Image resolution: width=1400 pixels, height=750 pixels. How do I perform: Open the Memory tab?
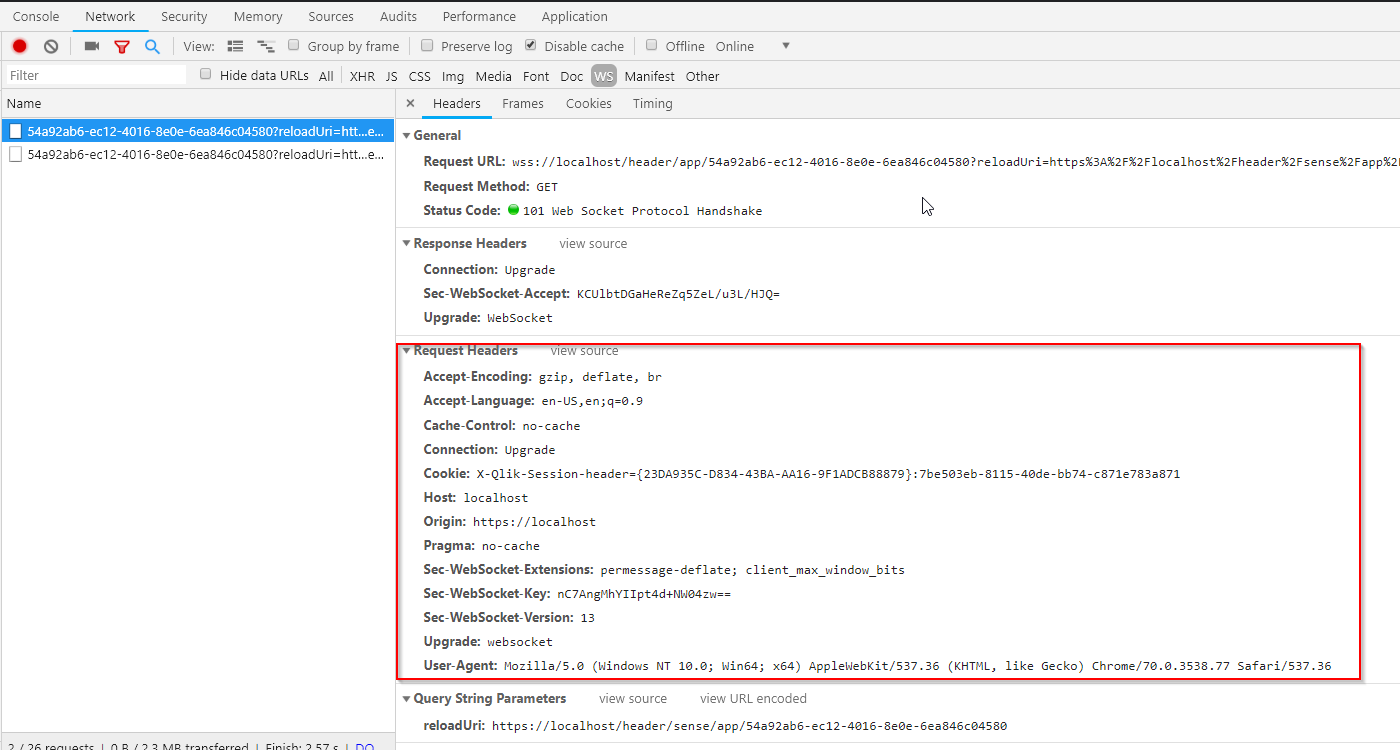258,16
